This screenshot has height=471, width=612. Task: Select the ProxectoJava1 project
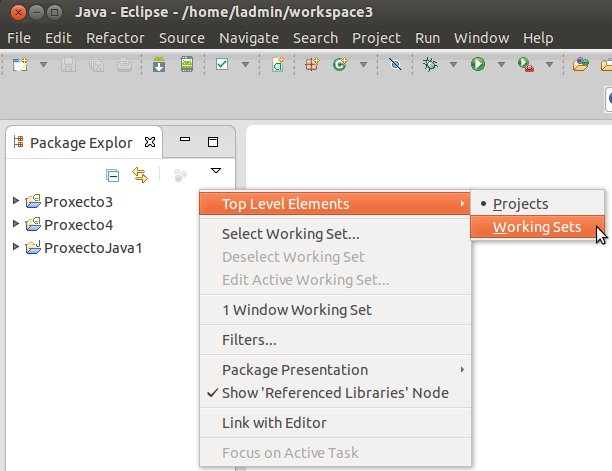tap(93, 248)
